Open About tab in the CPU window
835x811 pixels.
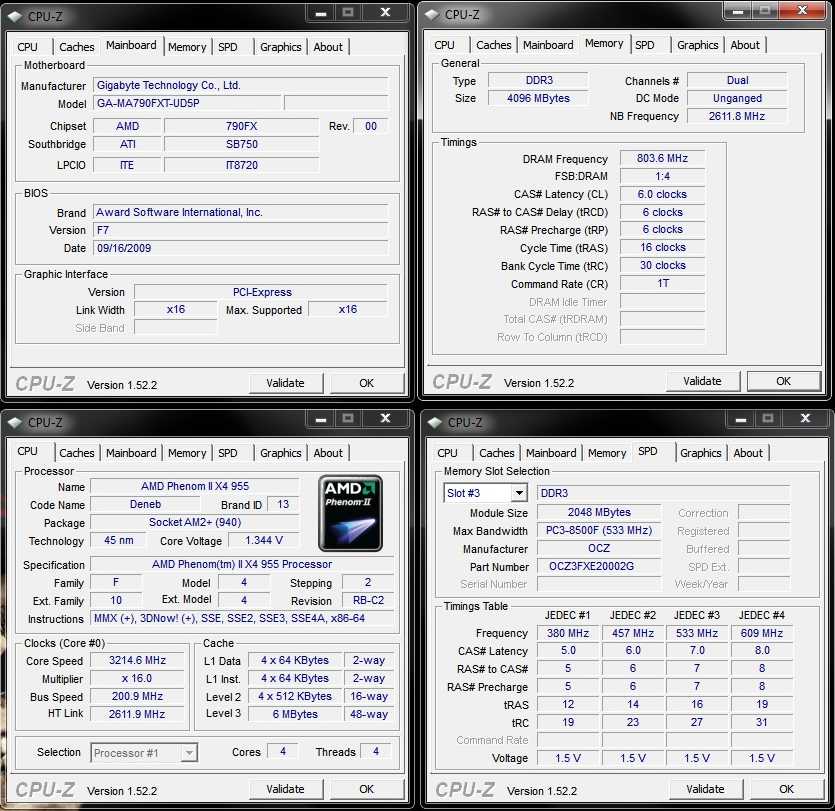tap(328, 453)
